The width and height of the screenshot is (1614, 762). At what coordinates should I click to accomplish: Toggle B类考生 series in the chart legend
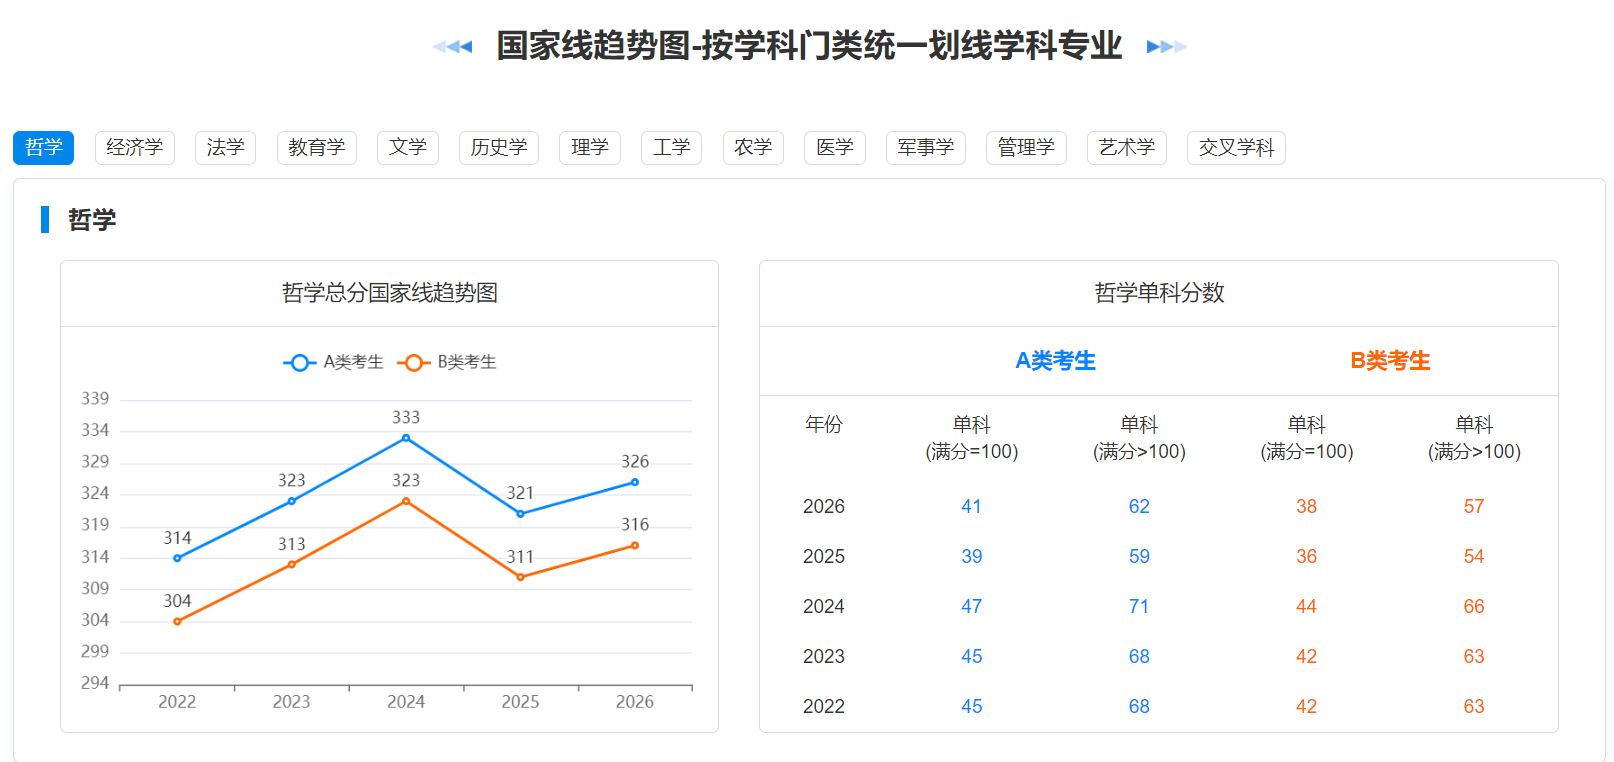click(x=447, y=362)
